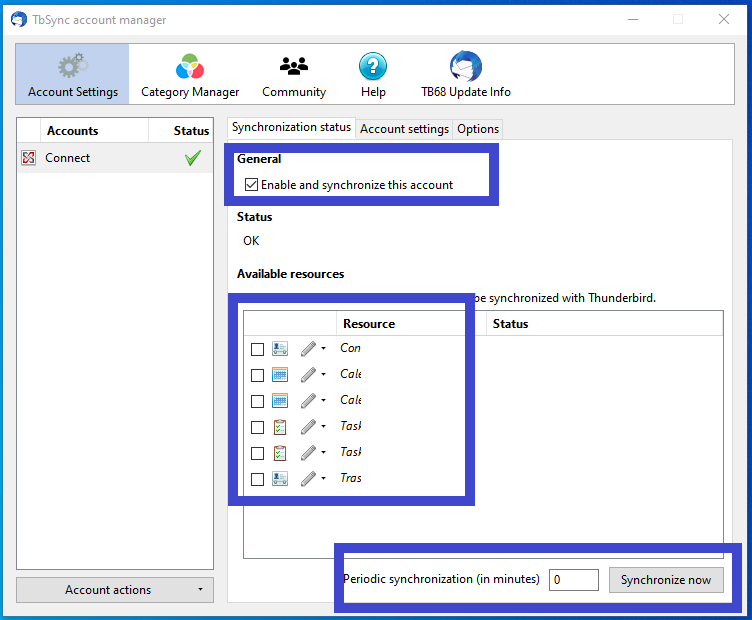This screenshot has height=620, width=752.
Task: Check the box for the first Tasl resource
Action: pos(258,427)
